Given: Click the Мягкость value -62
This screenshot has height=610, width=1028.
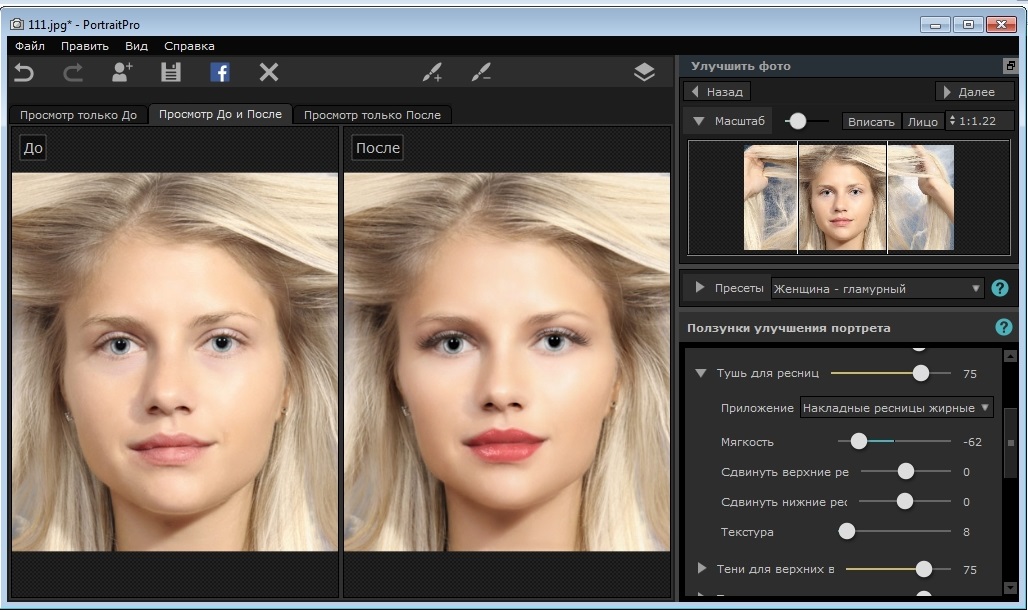Looking at the screenshot, I should tap(972, 442).
